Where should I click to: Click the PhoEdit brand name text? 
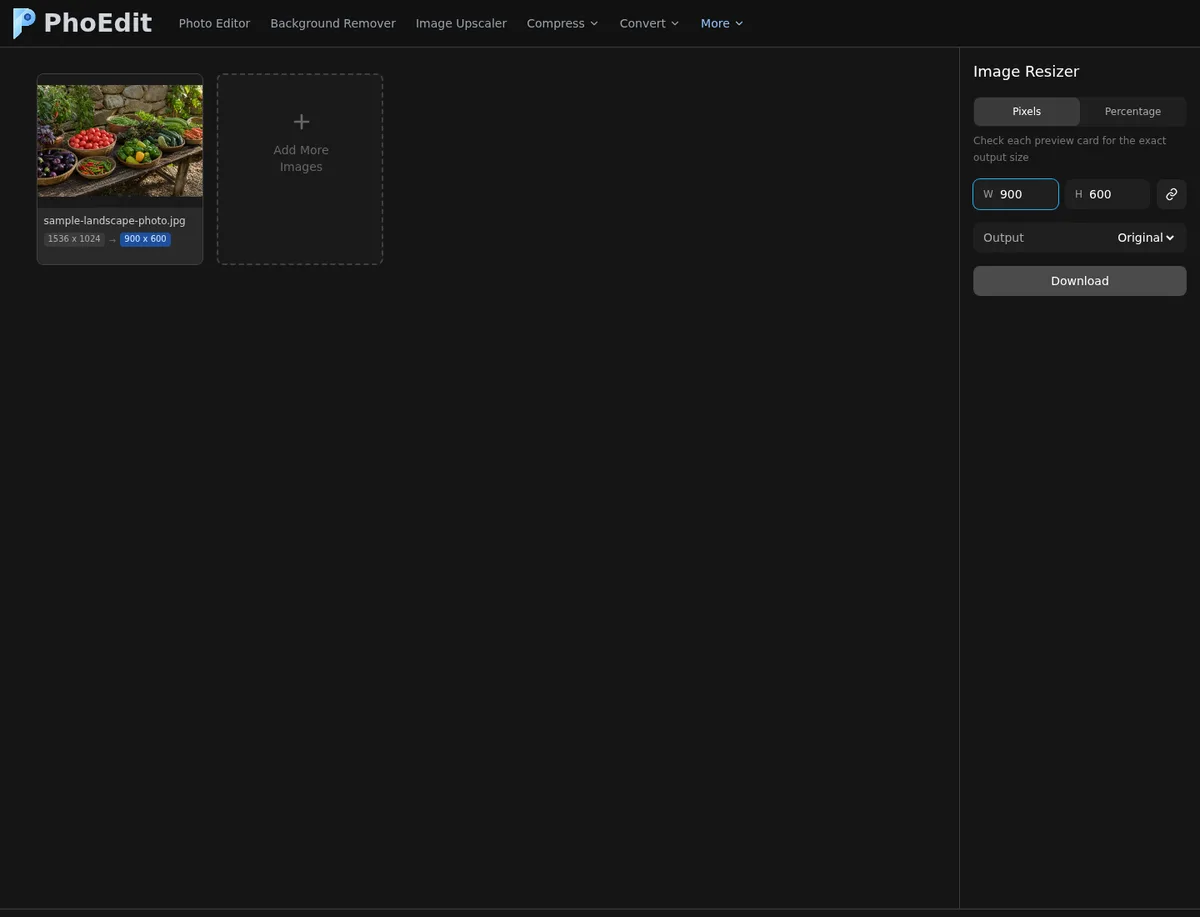(97, 23)
